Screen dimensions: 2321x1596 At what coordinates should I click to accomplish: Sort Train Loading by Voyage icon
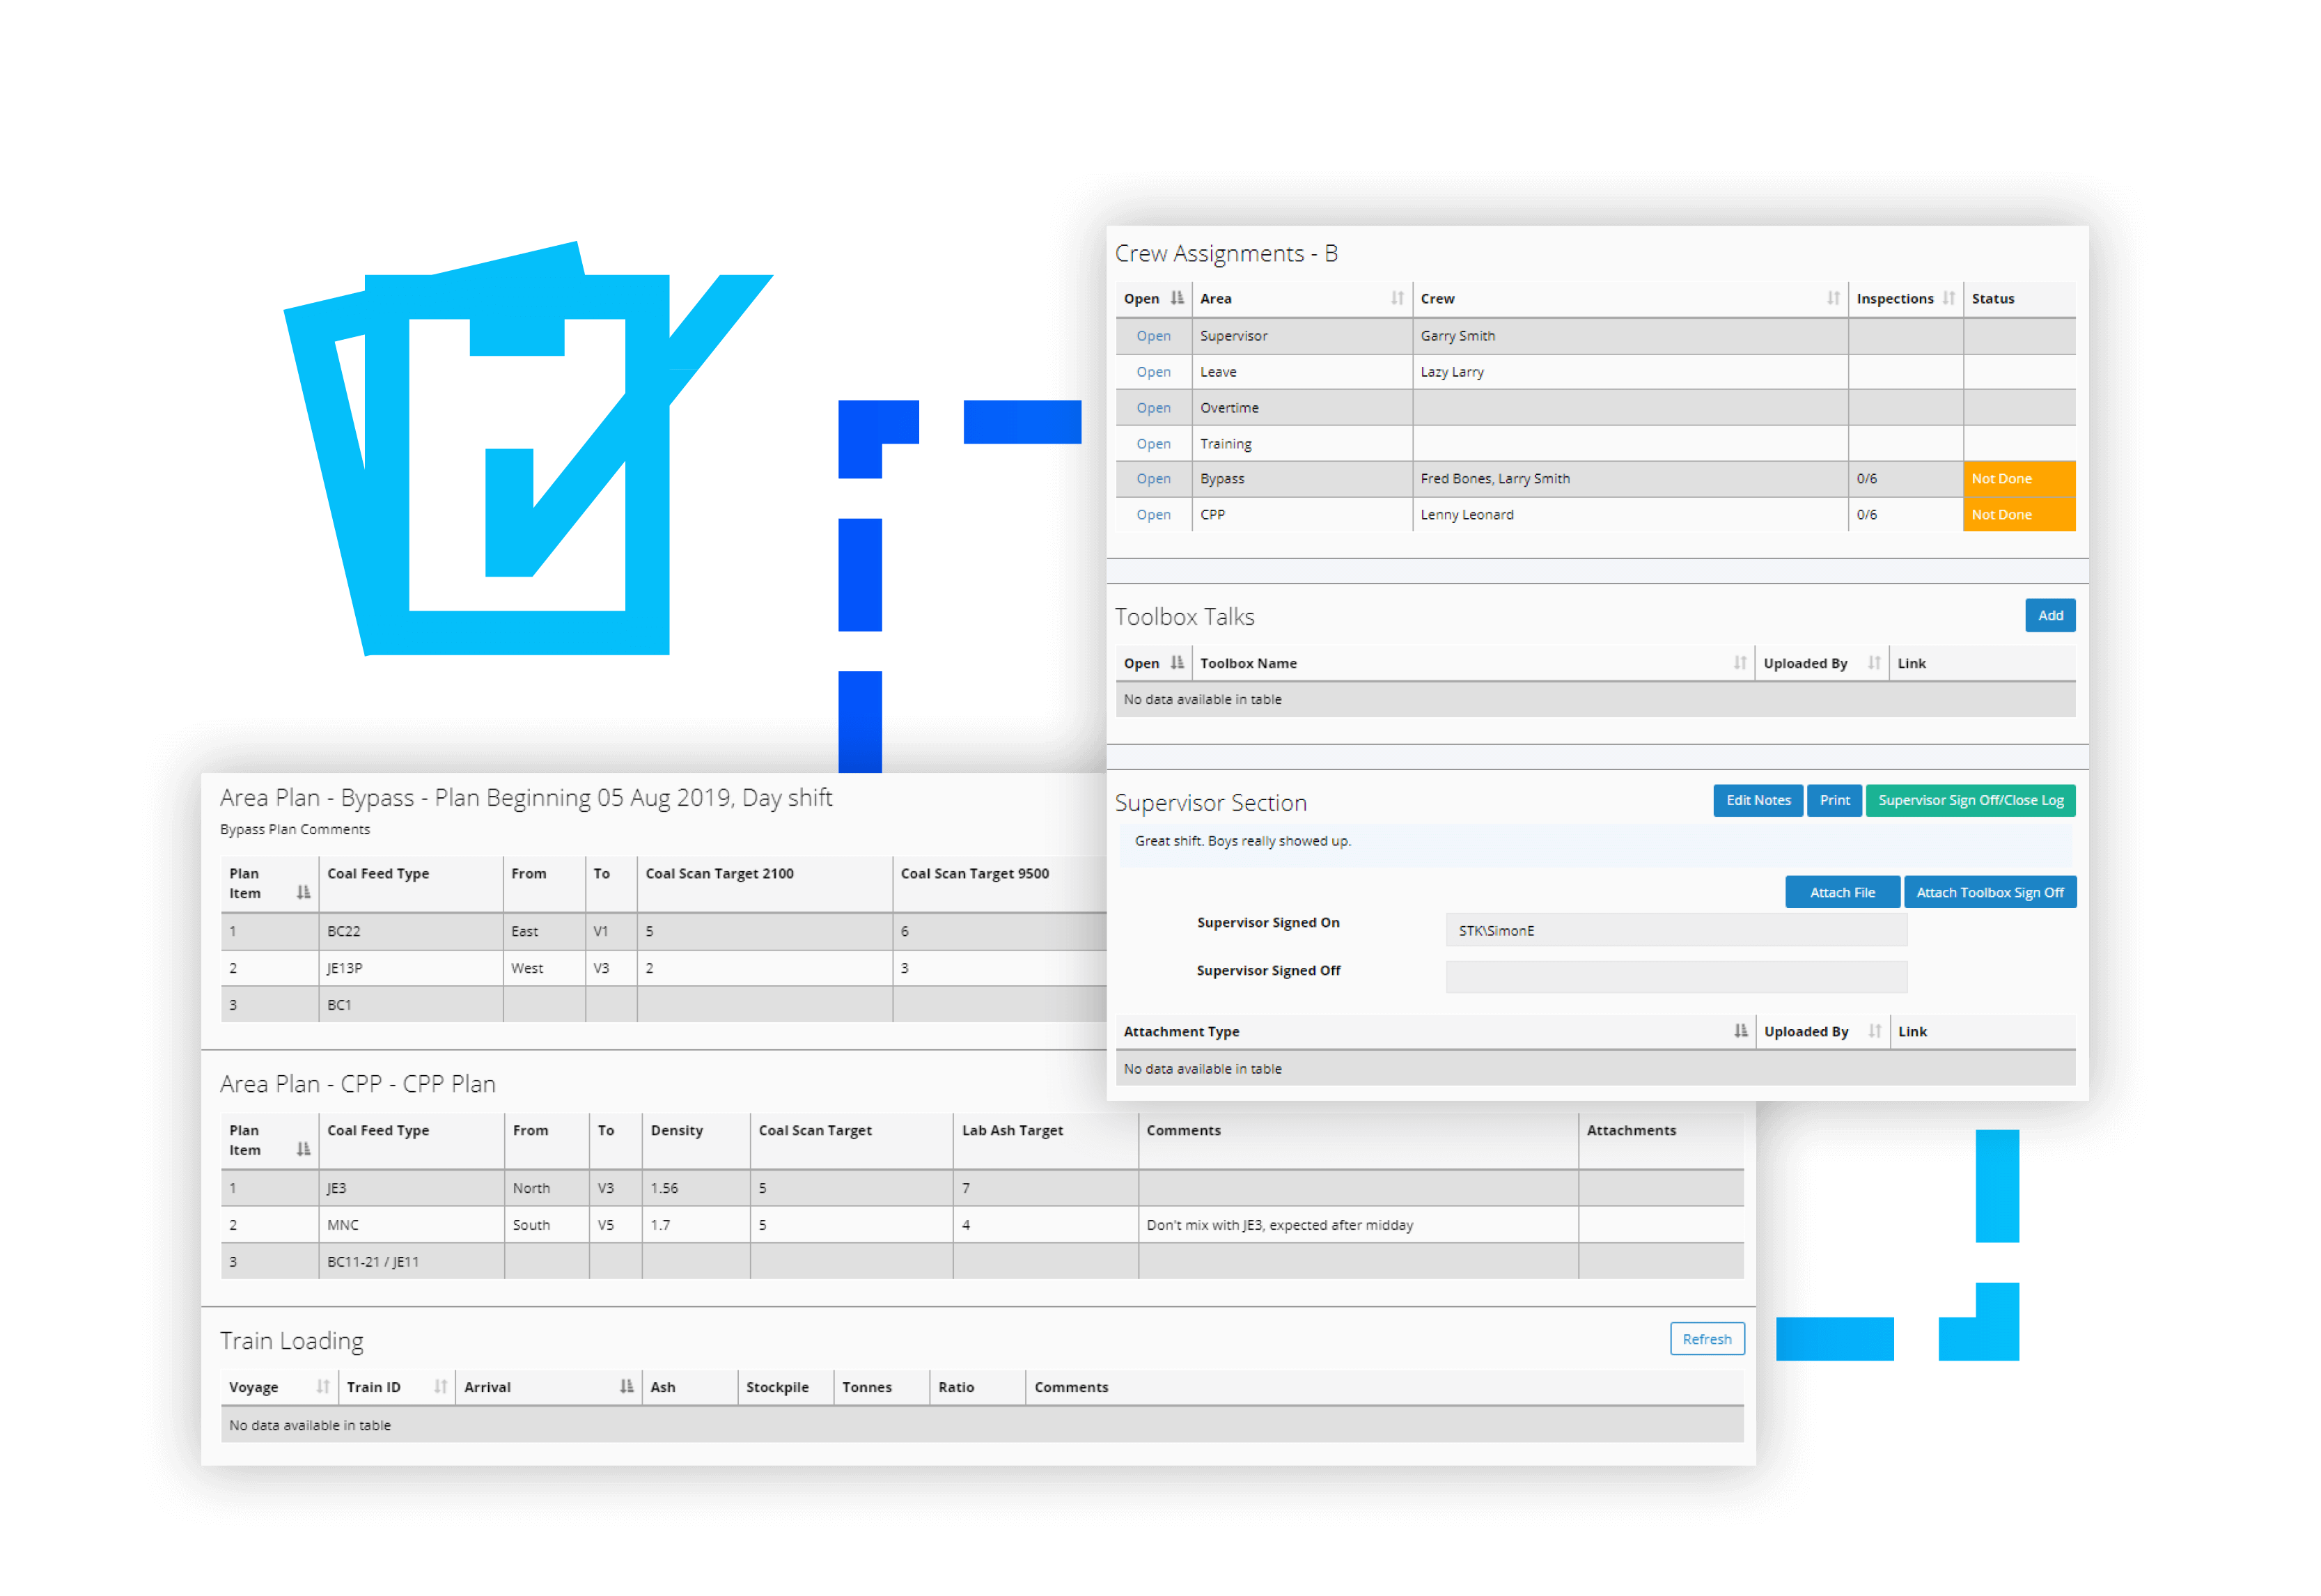(323, 1387)
